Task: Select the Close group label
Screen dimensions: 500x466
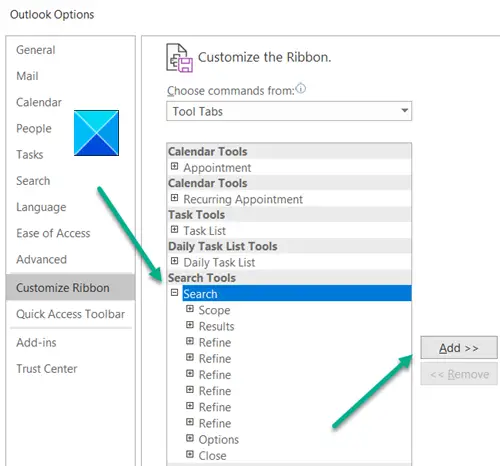Action: tap(212, 456)
